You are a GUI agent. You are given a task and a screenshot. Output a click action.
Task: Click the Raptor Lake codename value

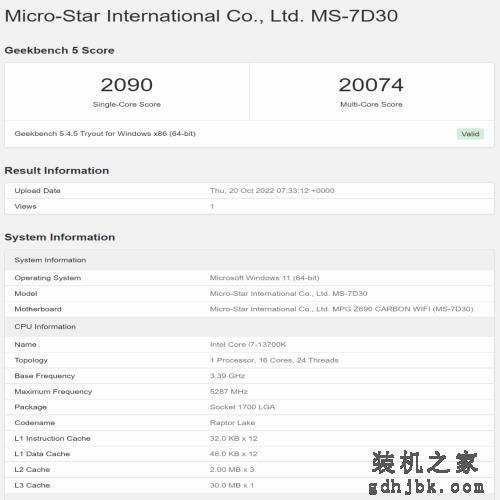click(x=233, y=423)
